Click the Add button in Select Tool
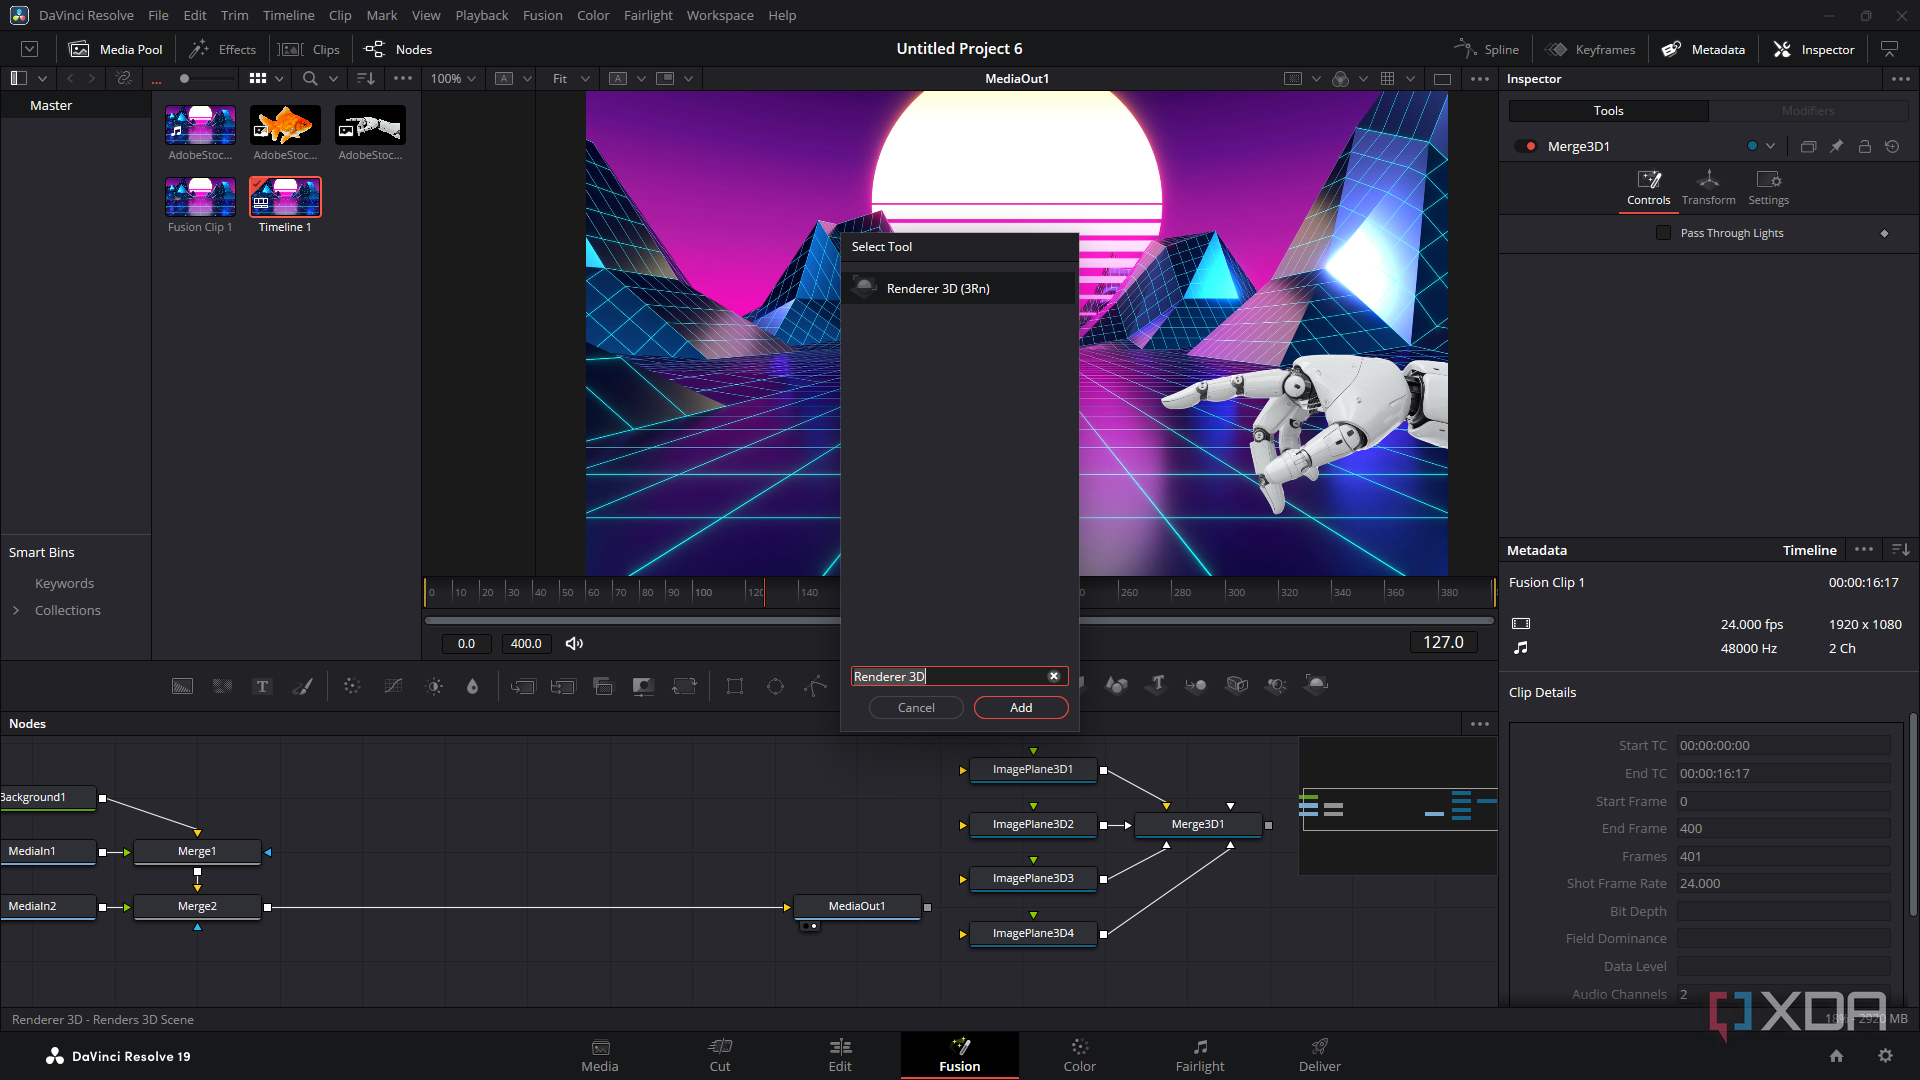 pyautogui.click(x=1021, y=707)
